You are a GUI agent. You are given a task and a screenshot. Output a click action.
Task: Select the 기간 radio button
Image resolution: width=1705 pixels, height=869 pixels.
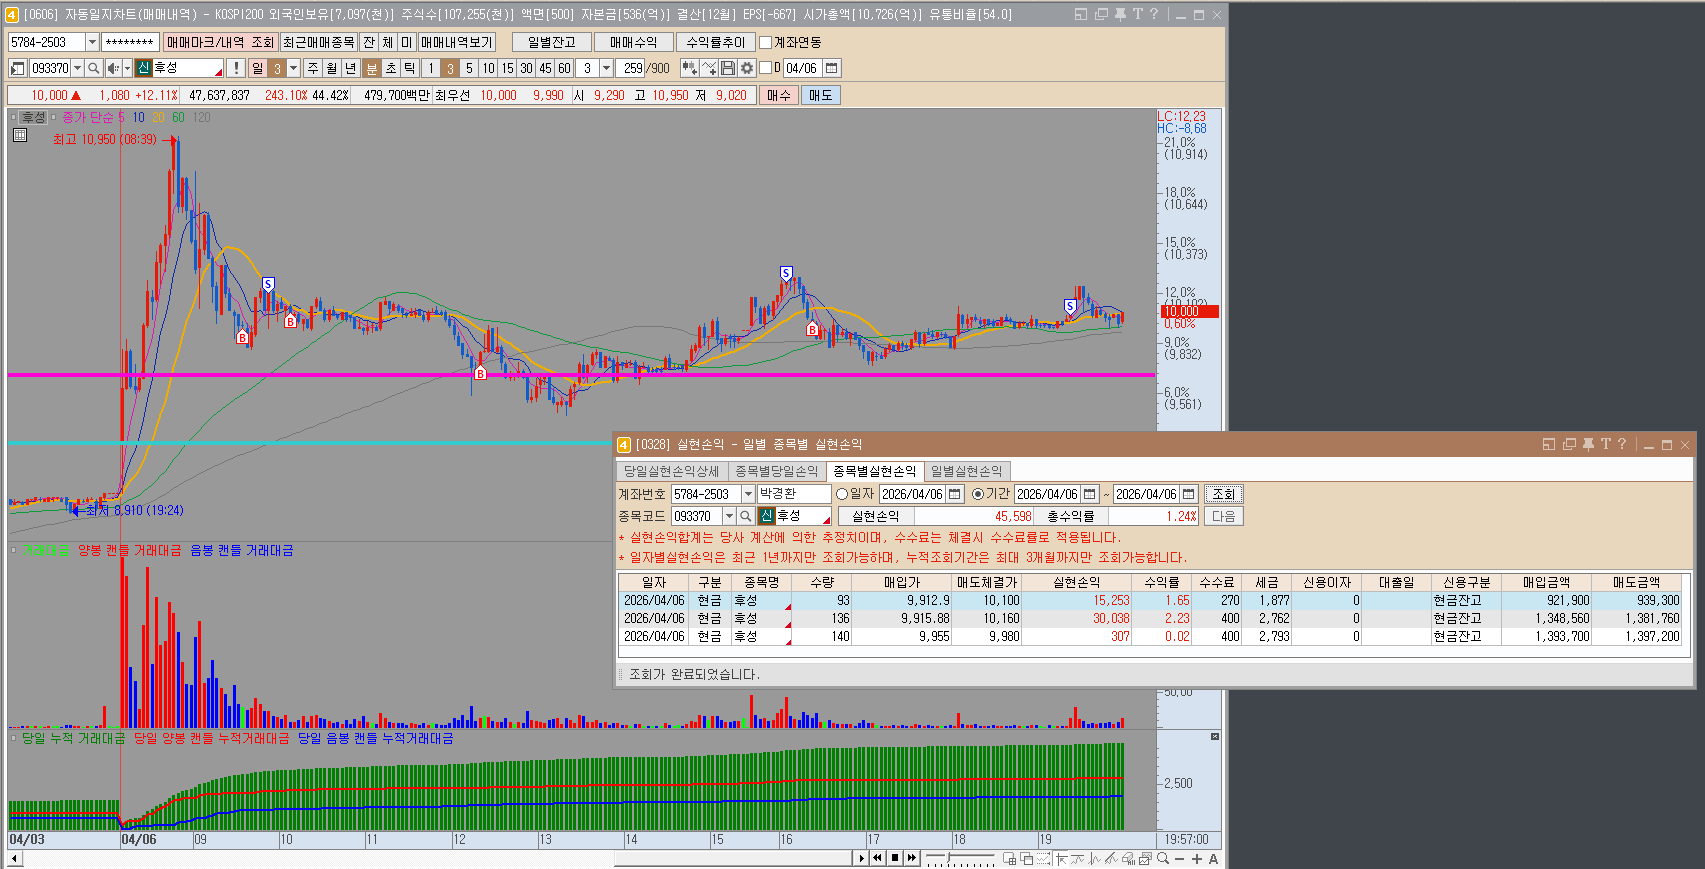pos(978,494)
